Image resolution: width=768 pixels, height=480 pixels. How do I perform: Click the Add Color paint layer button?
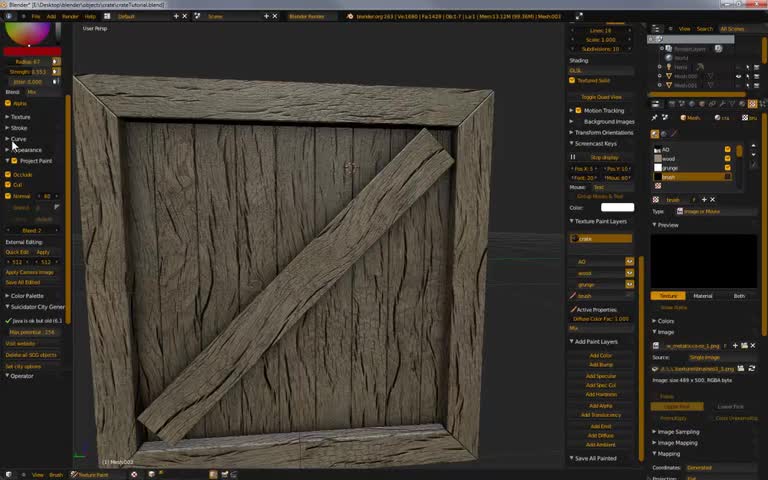tap(600, 355)
